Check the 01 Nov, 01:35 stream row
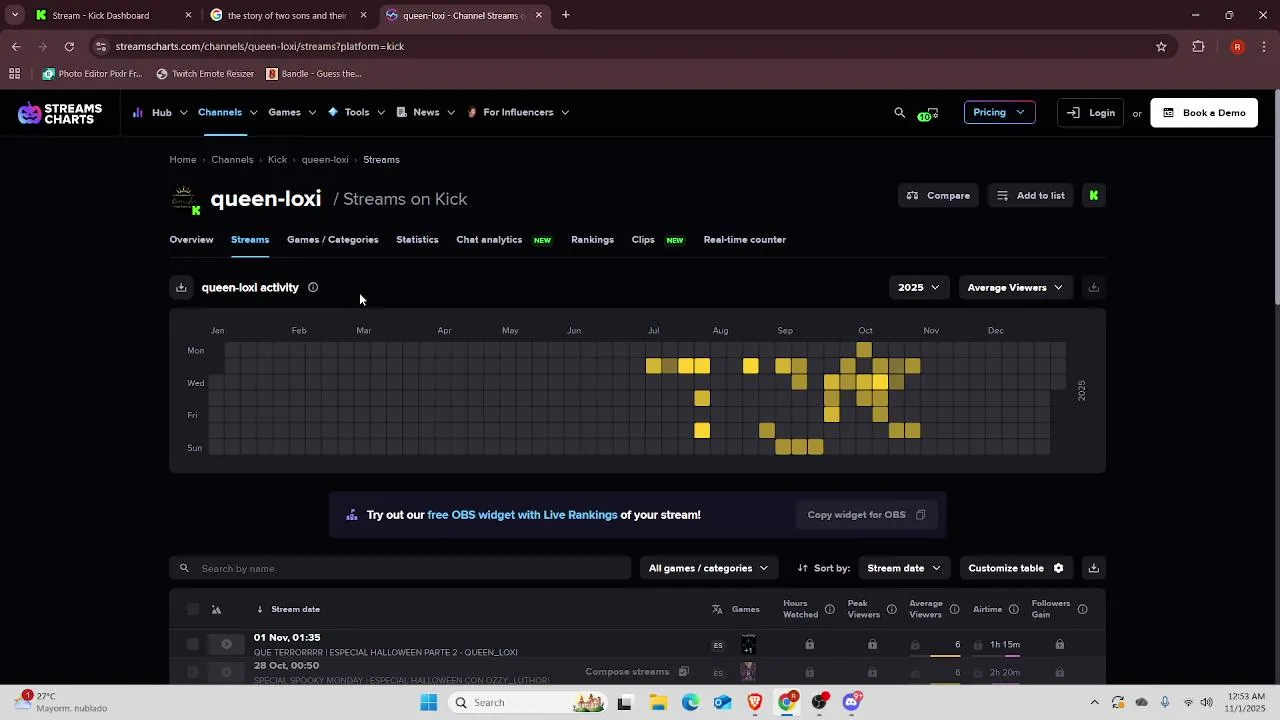This screenshot has height=720, width=1280. click(193, 645)
